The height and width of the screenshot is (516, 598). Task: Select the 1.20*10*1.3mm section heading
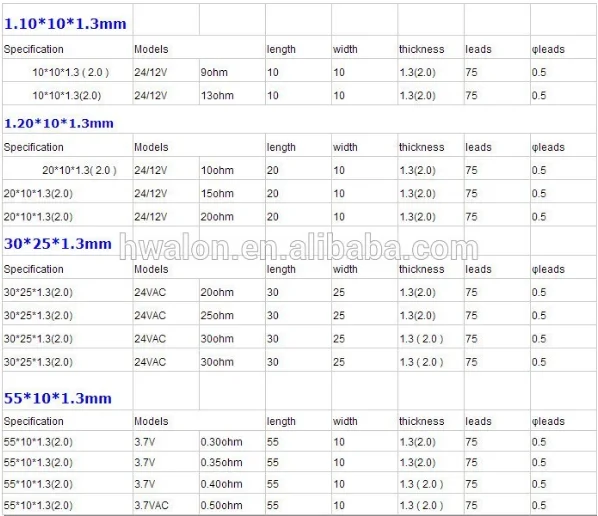59,124
